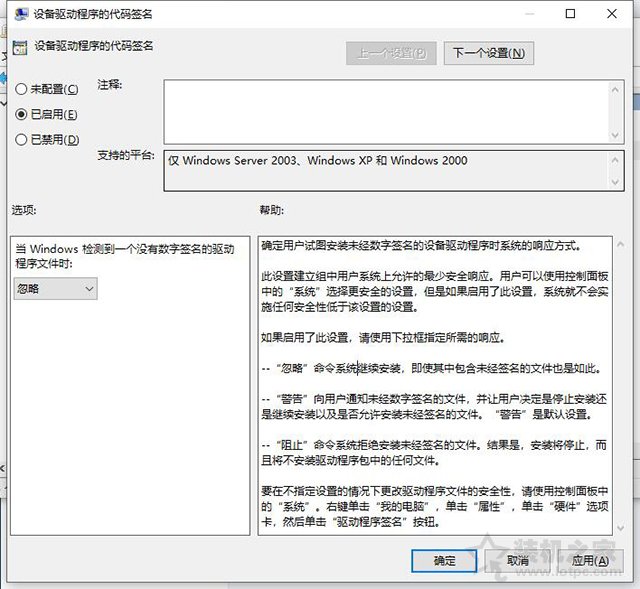The image size is (640, 589).
Task: Click the 取消 button
Action: tap(517, 560)
